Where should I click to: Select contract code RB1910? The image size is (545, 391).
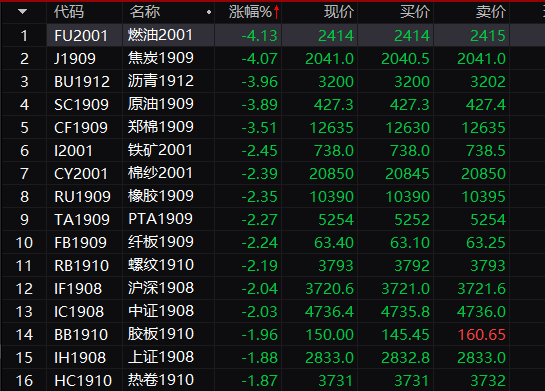[82, 266]
